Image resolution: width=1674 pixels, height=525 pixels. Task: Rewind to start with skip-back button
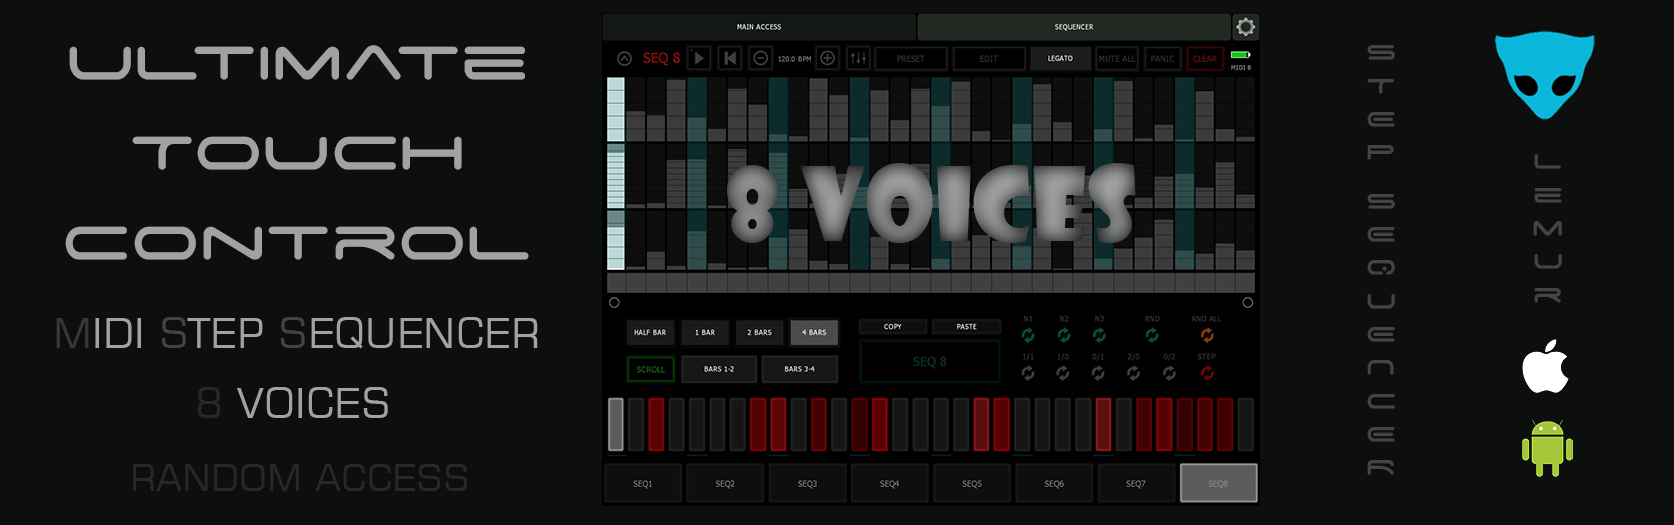click(731, 59)
